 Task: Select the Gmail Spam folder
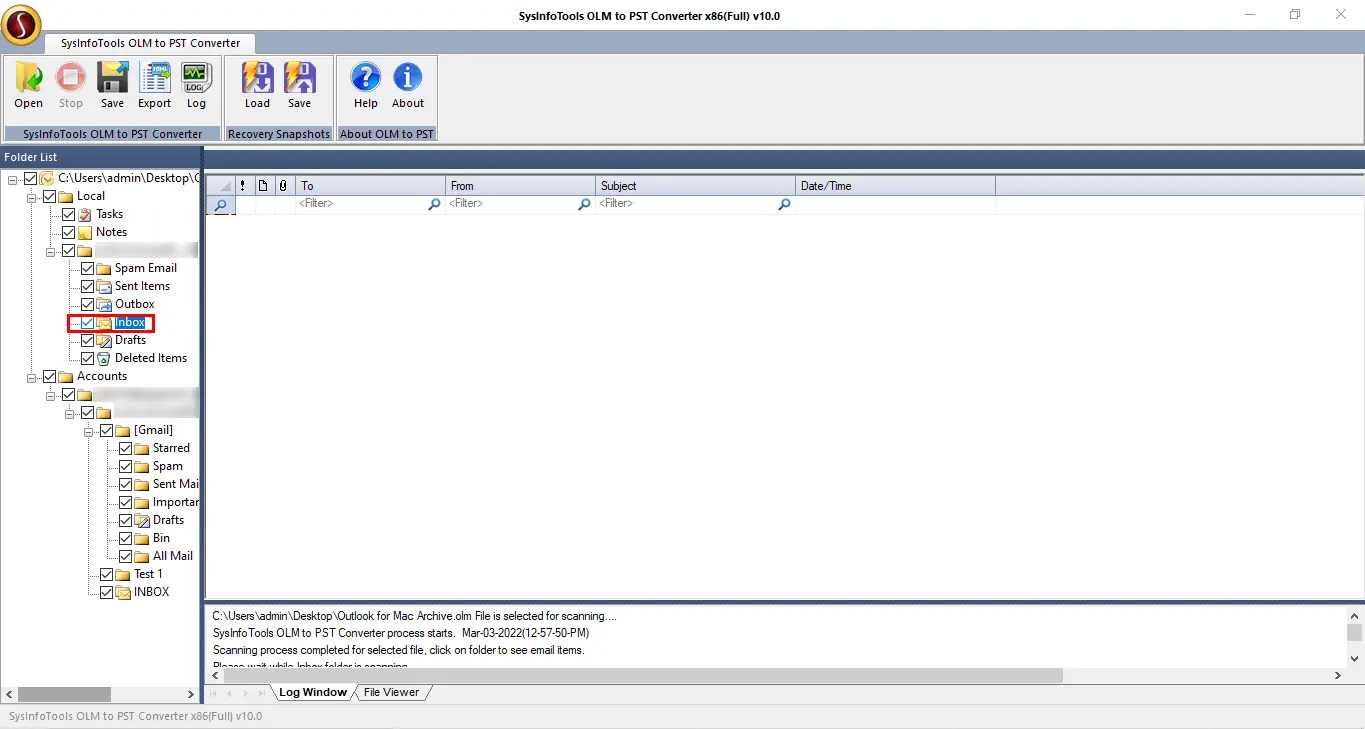tap(168, 466)
